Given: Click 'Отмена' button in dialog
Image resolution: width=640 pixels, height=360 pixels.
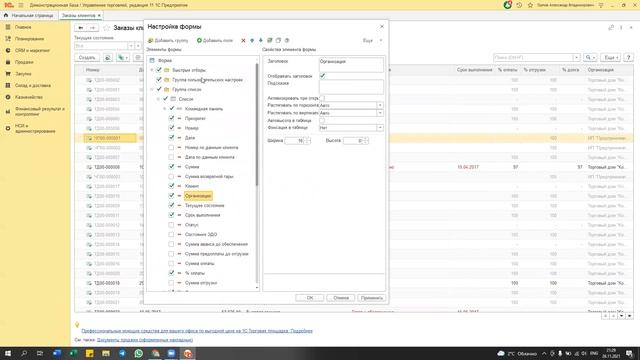Looking at the screenshot, I should (x=340, y=298).
